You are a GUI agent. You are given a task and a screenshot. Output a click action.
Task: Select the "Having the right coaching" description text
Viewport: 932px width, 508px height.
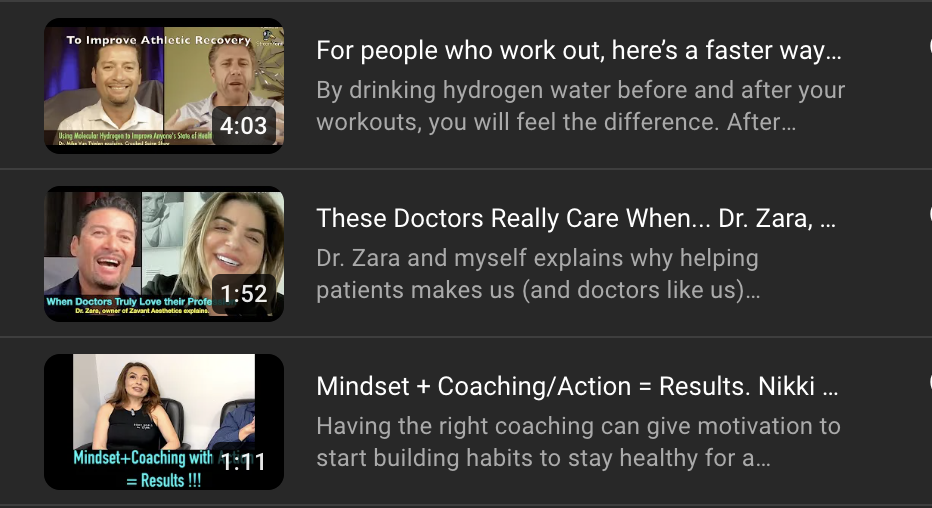[578, 442]
